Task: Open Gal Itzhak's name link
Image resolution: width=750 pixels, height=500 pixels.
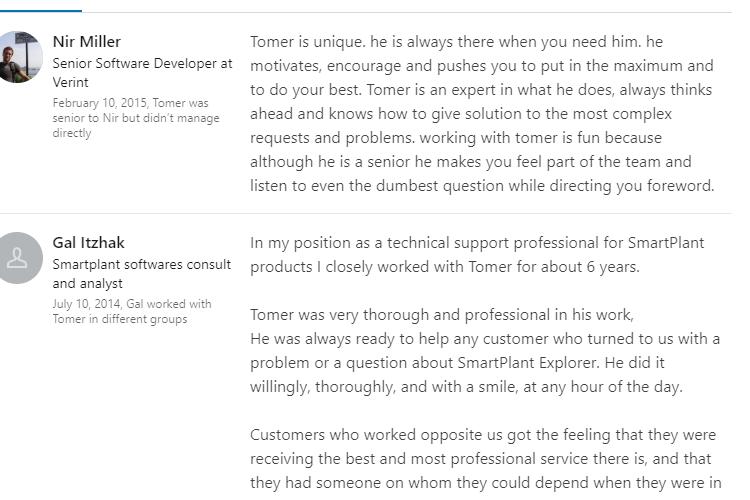Action: (88, 243)
